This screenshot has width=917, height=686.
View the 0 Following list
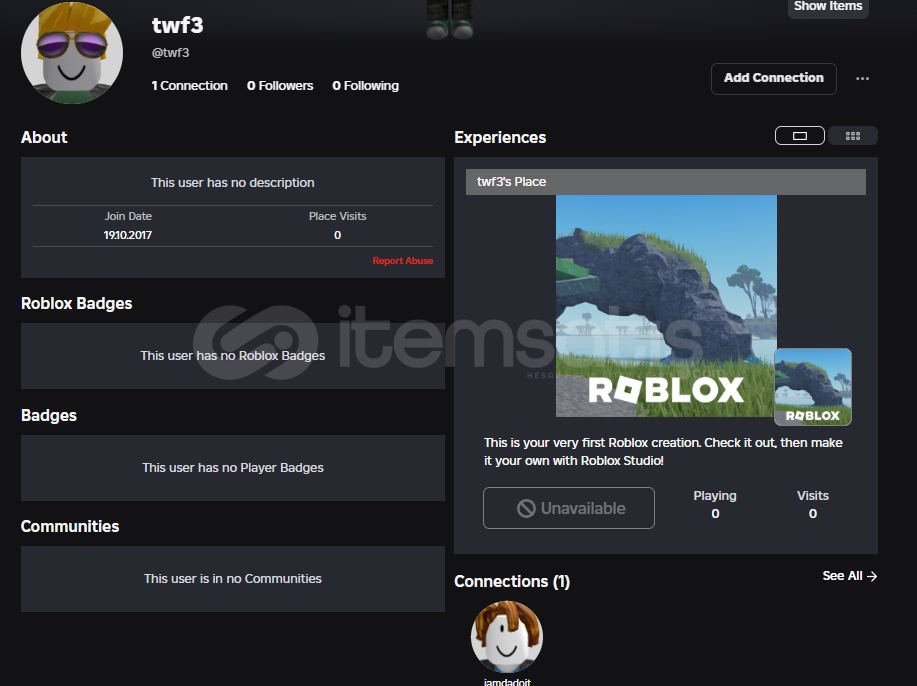pos(366,86)
